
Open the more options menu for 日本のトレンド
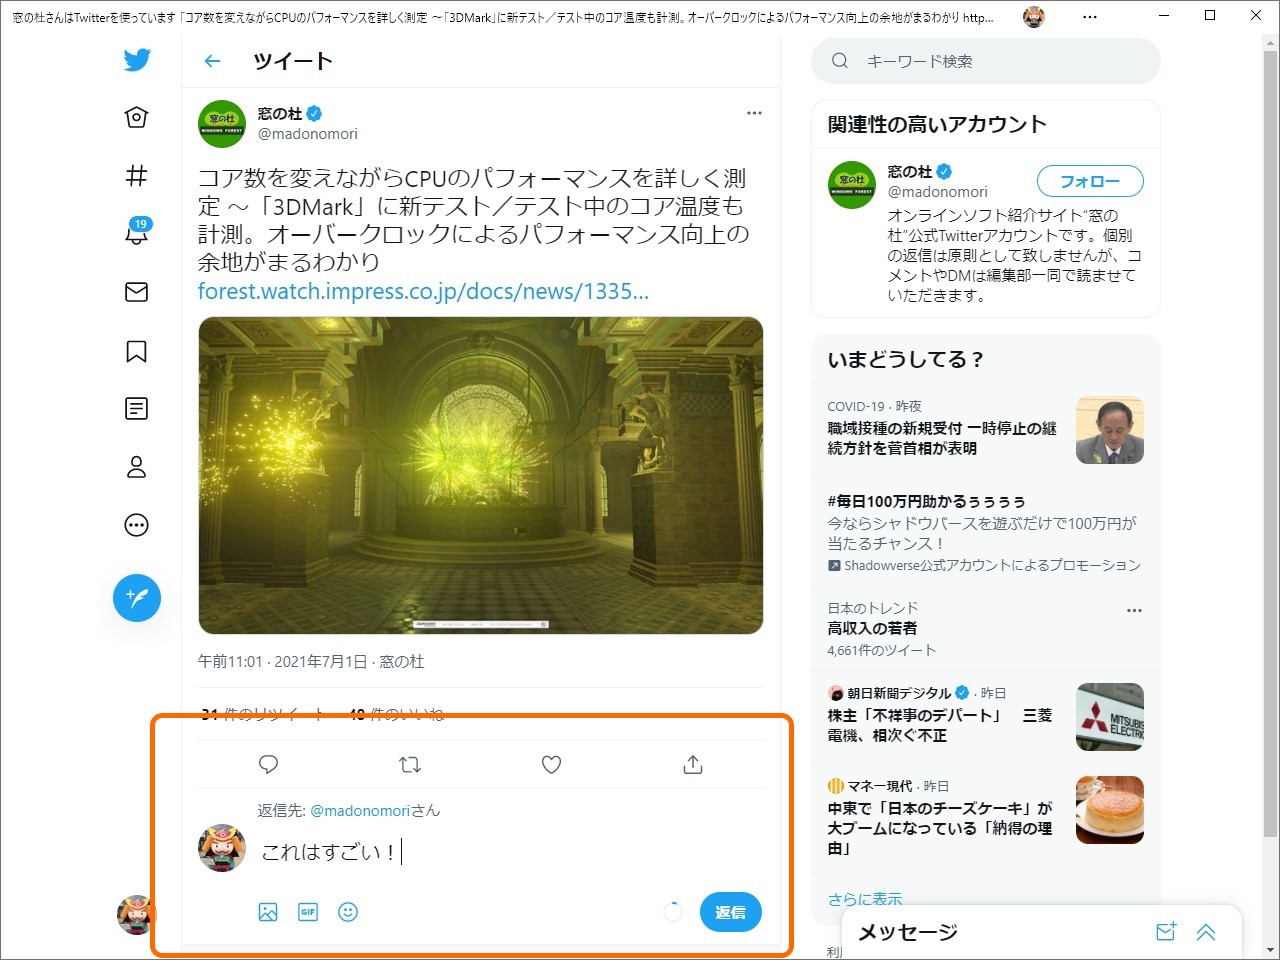[x=1134, y=608]
